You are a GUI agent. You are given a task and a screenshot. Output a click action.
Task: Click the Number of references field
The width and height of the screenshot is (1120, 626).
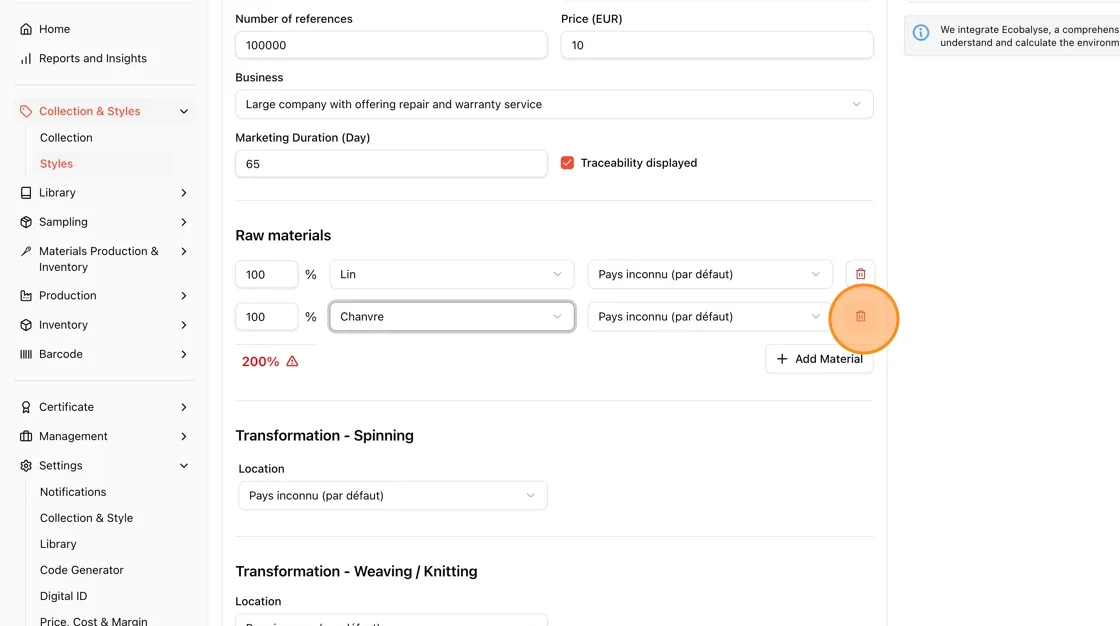[391, 45]
